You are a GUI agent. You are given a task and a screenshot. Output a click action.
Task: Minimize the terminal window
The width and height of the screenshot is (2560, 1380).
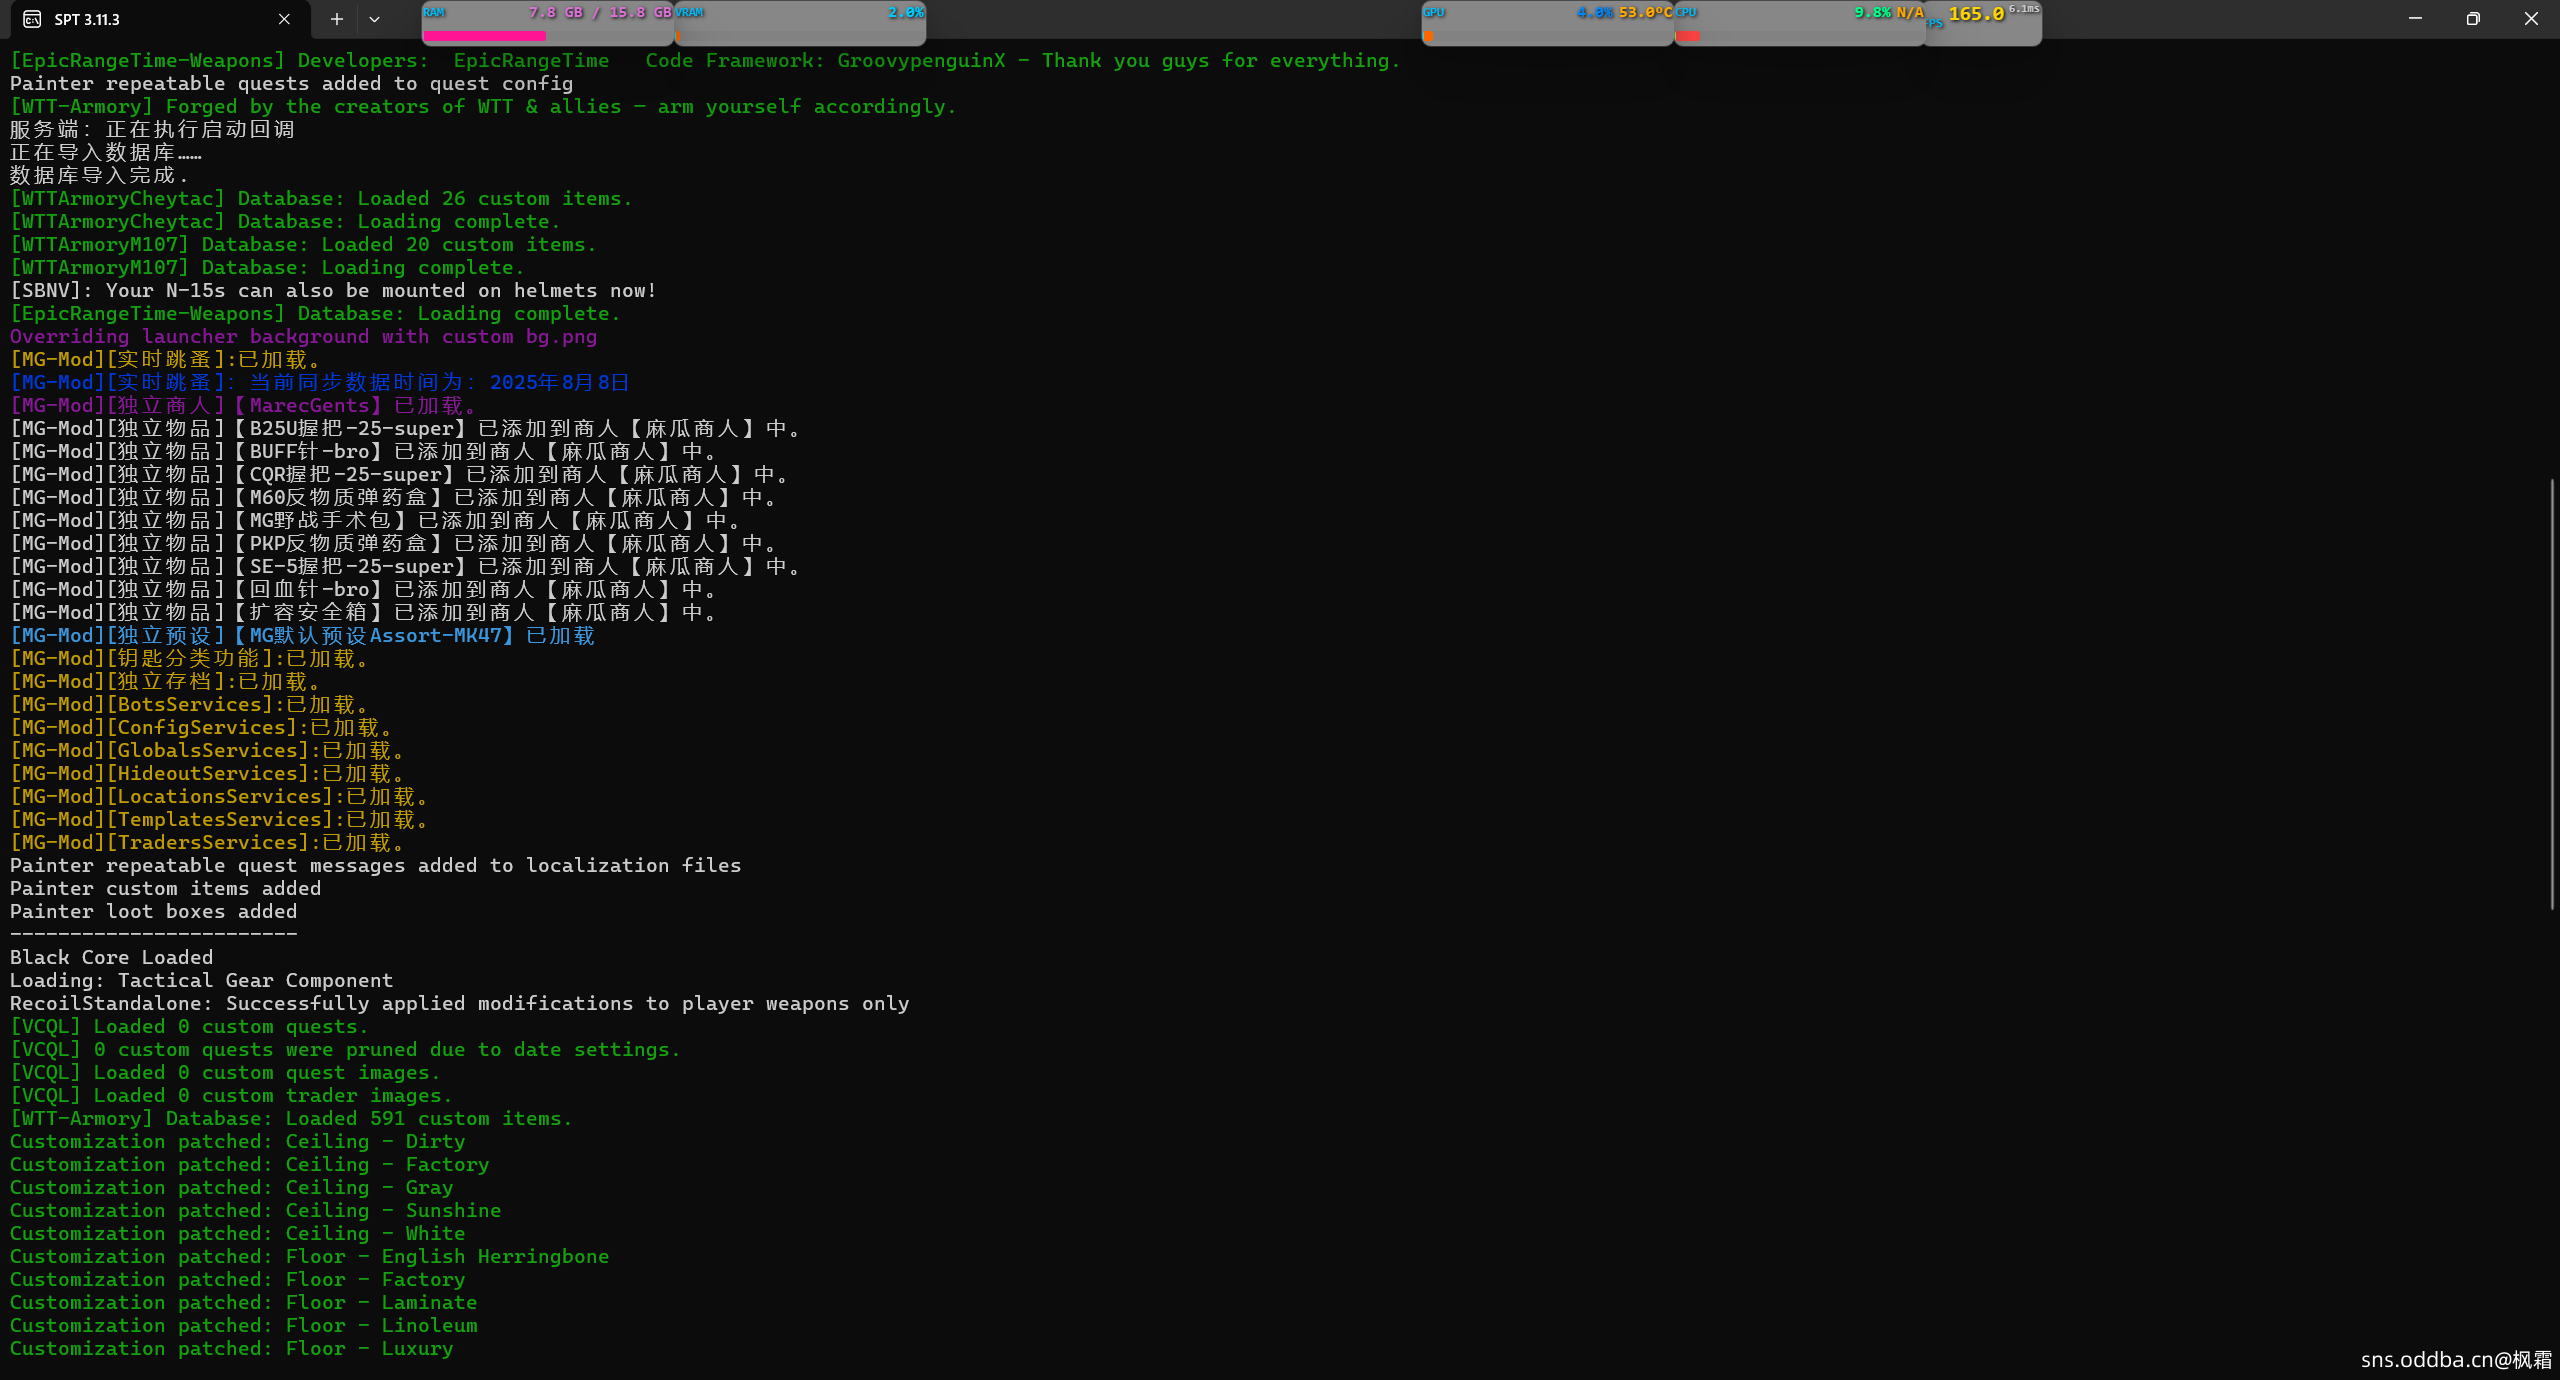click(2415, 19)
